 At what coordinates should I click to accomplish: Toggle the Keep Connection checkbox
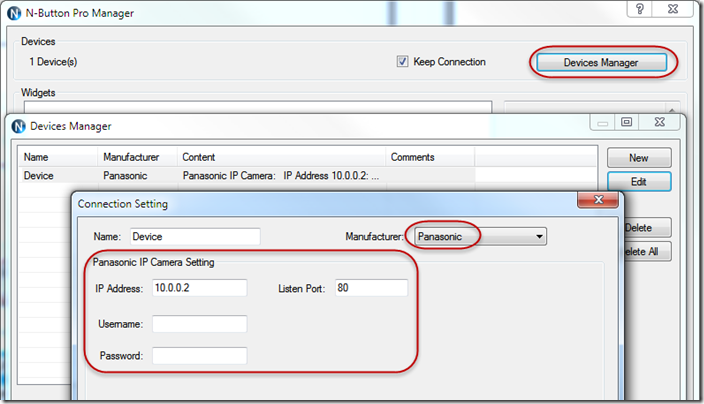[402, 61]
